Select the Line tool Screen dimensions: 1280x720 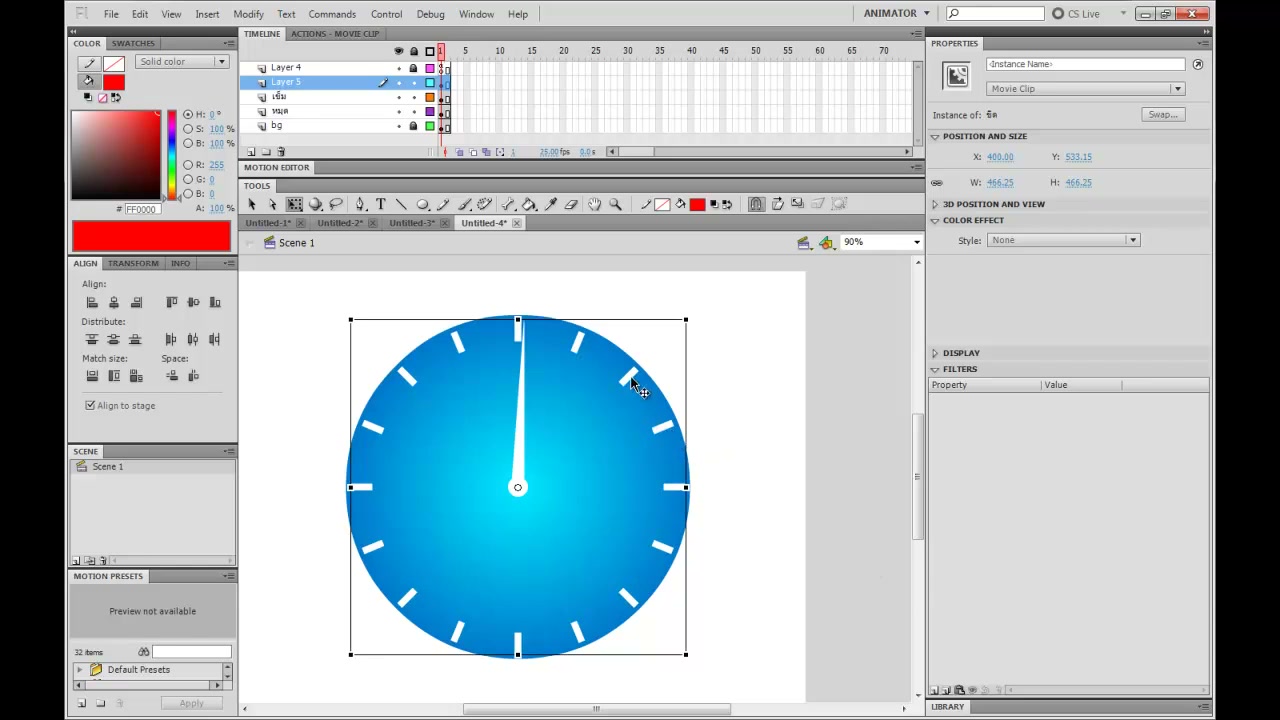(x=401, y=204)
